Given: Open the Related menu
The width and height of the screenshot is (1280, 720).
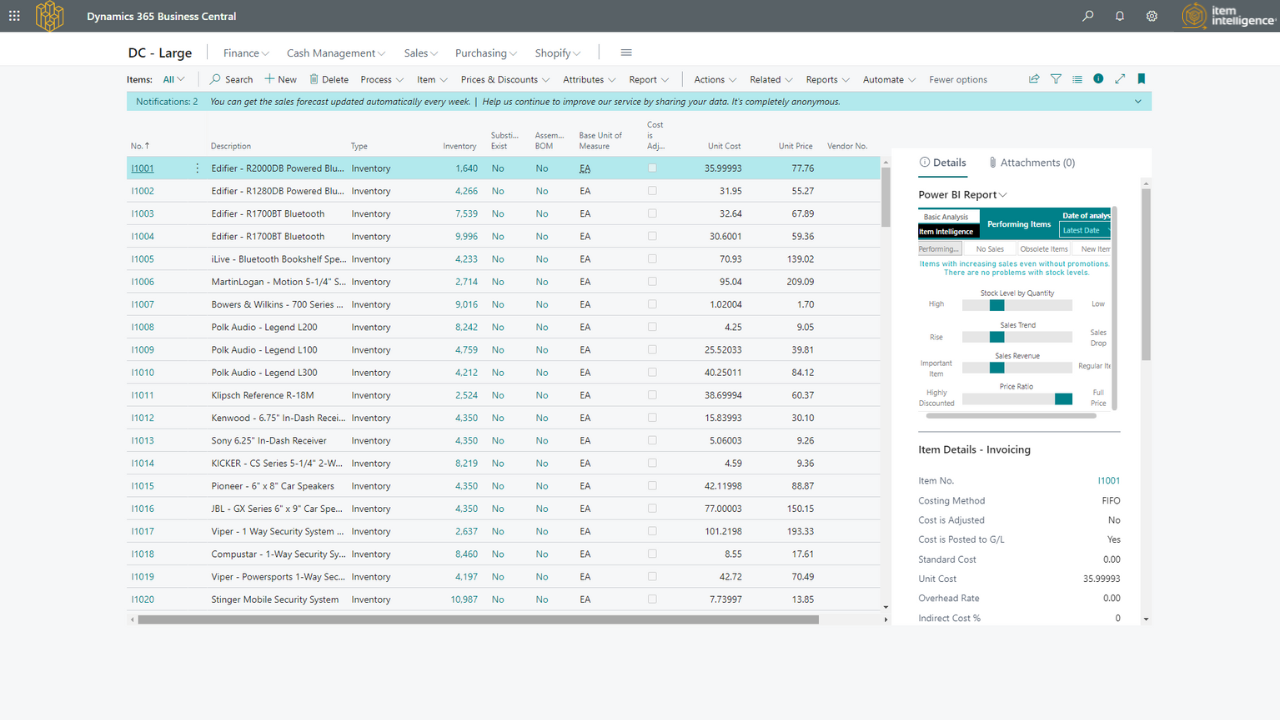Looking at the screenshot, I should 771,80.
